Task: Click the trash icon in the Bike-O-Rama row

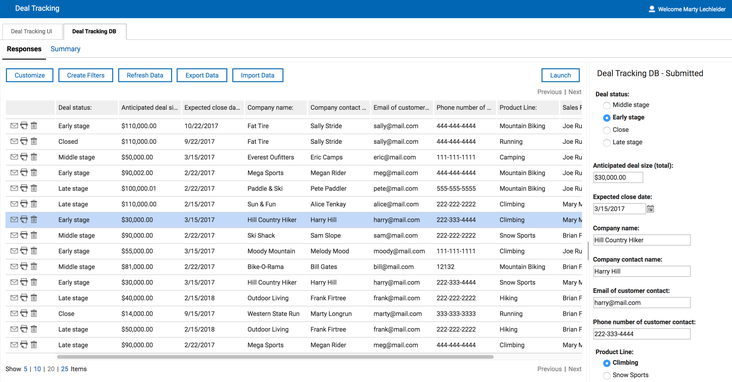Action: pos(34,266)
